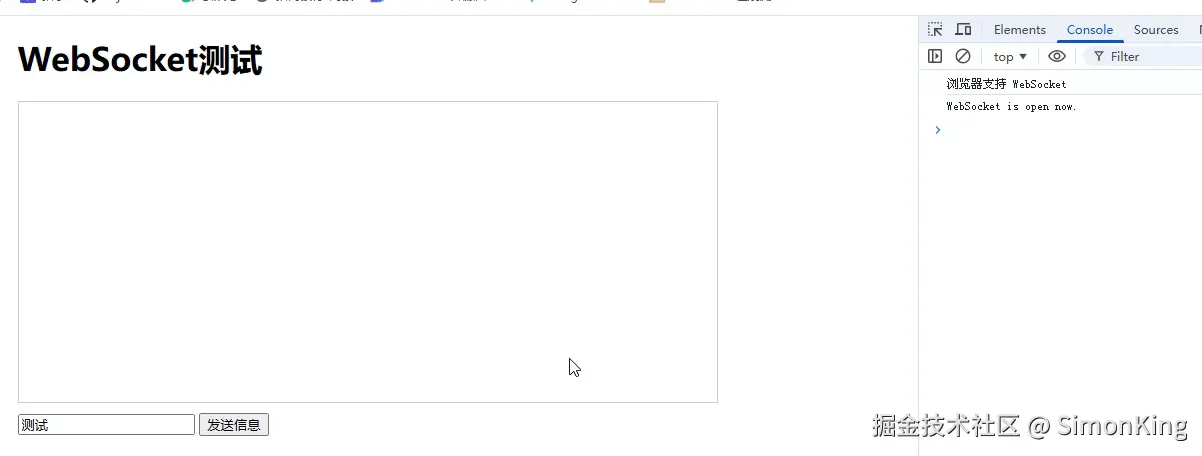The image size is (1202, 456).
Task: Click the WebSocket测试 page heading
Action: 140,61
